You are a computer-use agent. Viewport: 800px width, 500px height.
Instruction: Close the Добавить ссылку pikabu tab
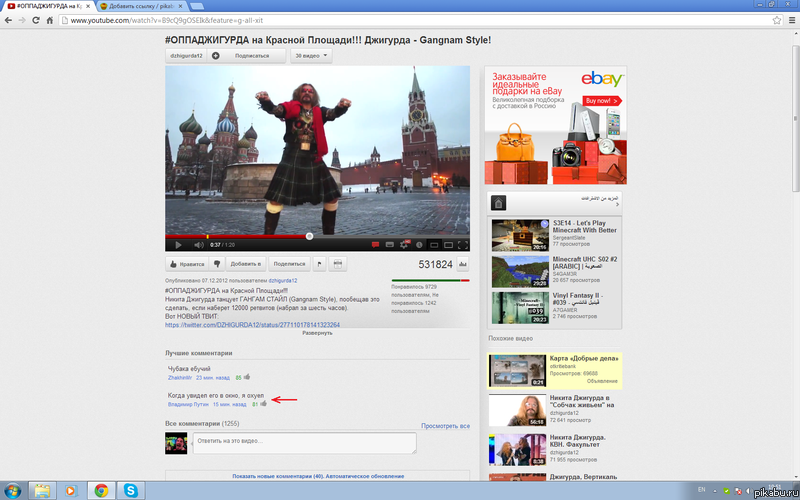(x=181, y=6)
